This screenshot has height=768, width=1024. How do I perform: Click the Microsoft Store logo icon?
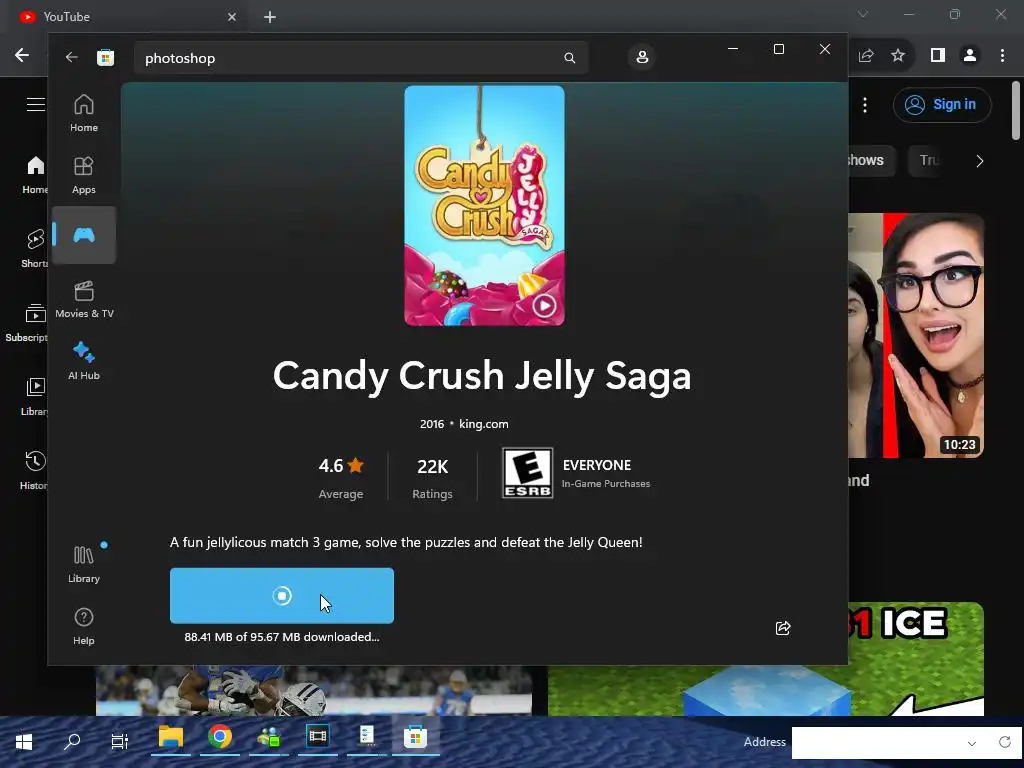pos(105,57)
